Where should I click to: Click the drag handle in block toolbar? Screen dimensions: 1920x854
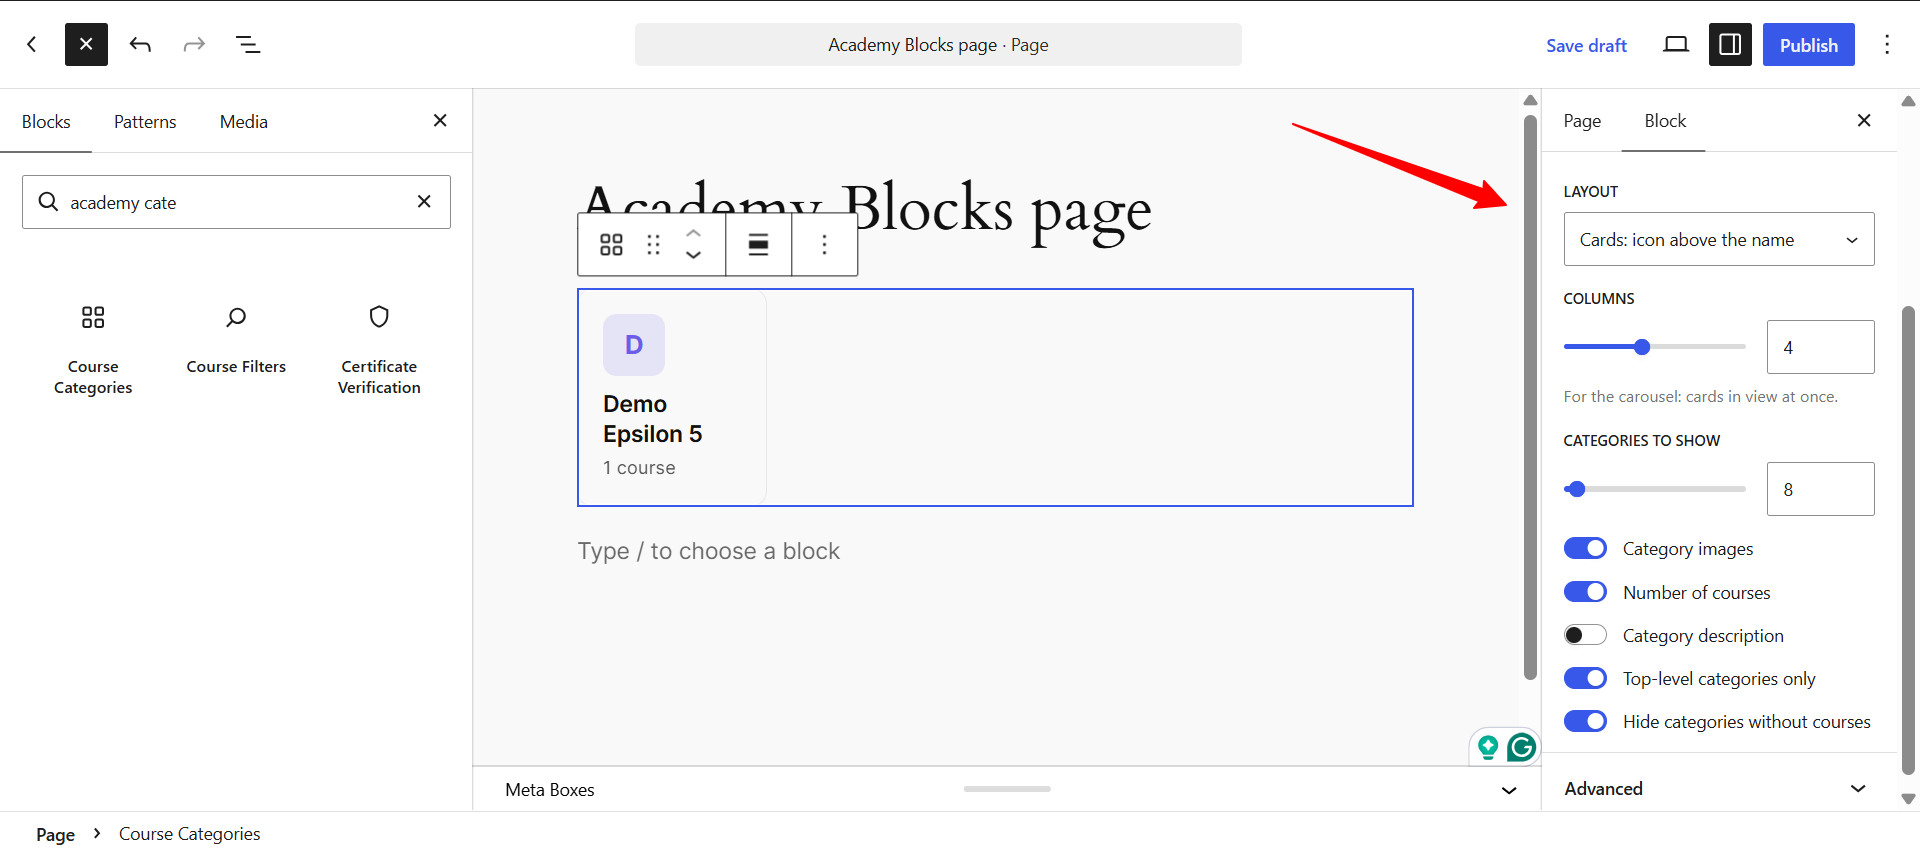pos(653,245)
